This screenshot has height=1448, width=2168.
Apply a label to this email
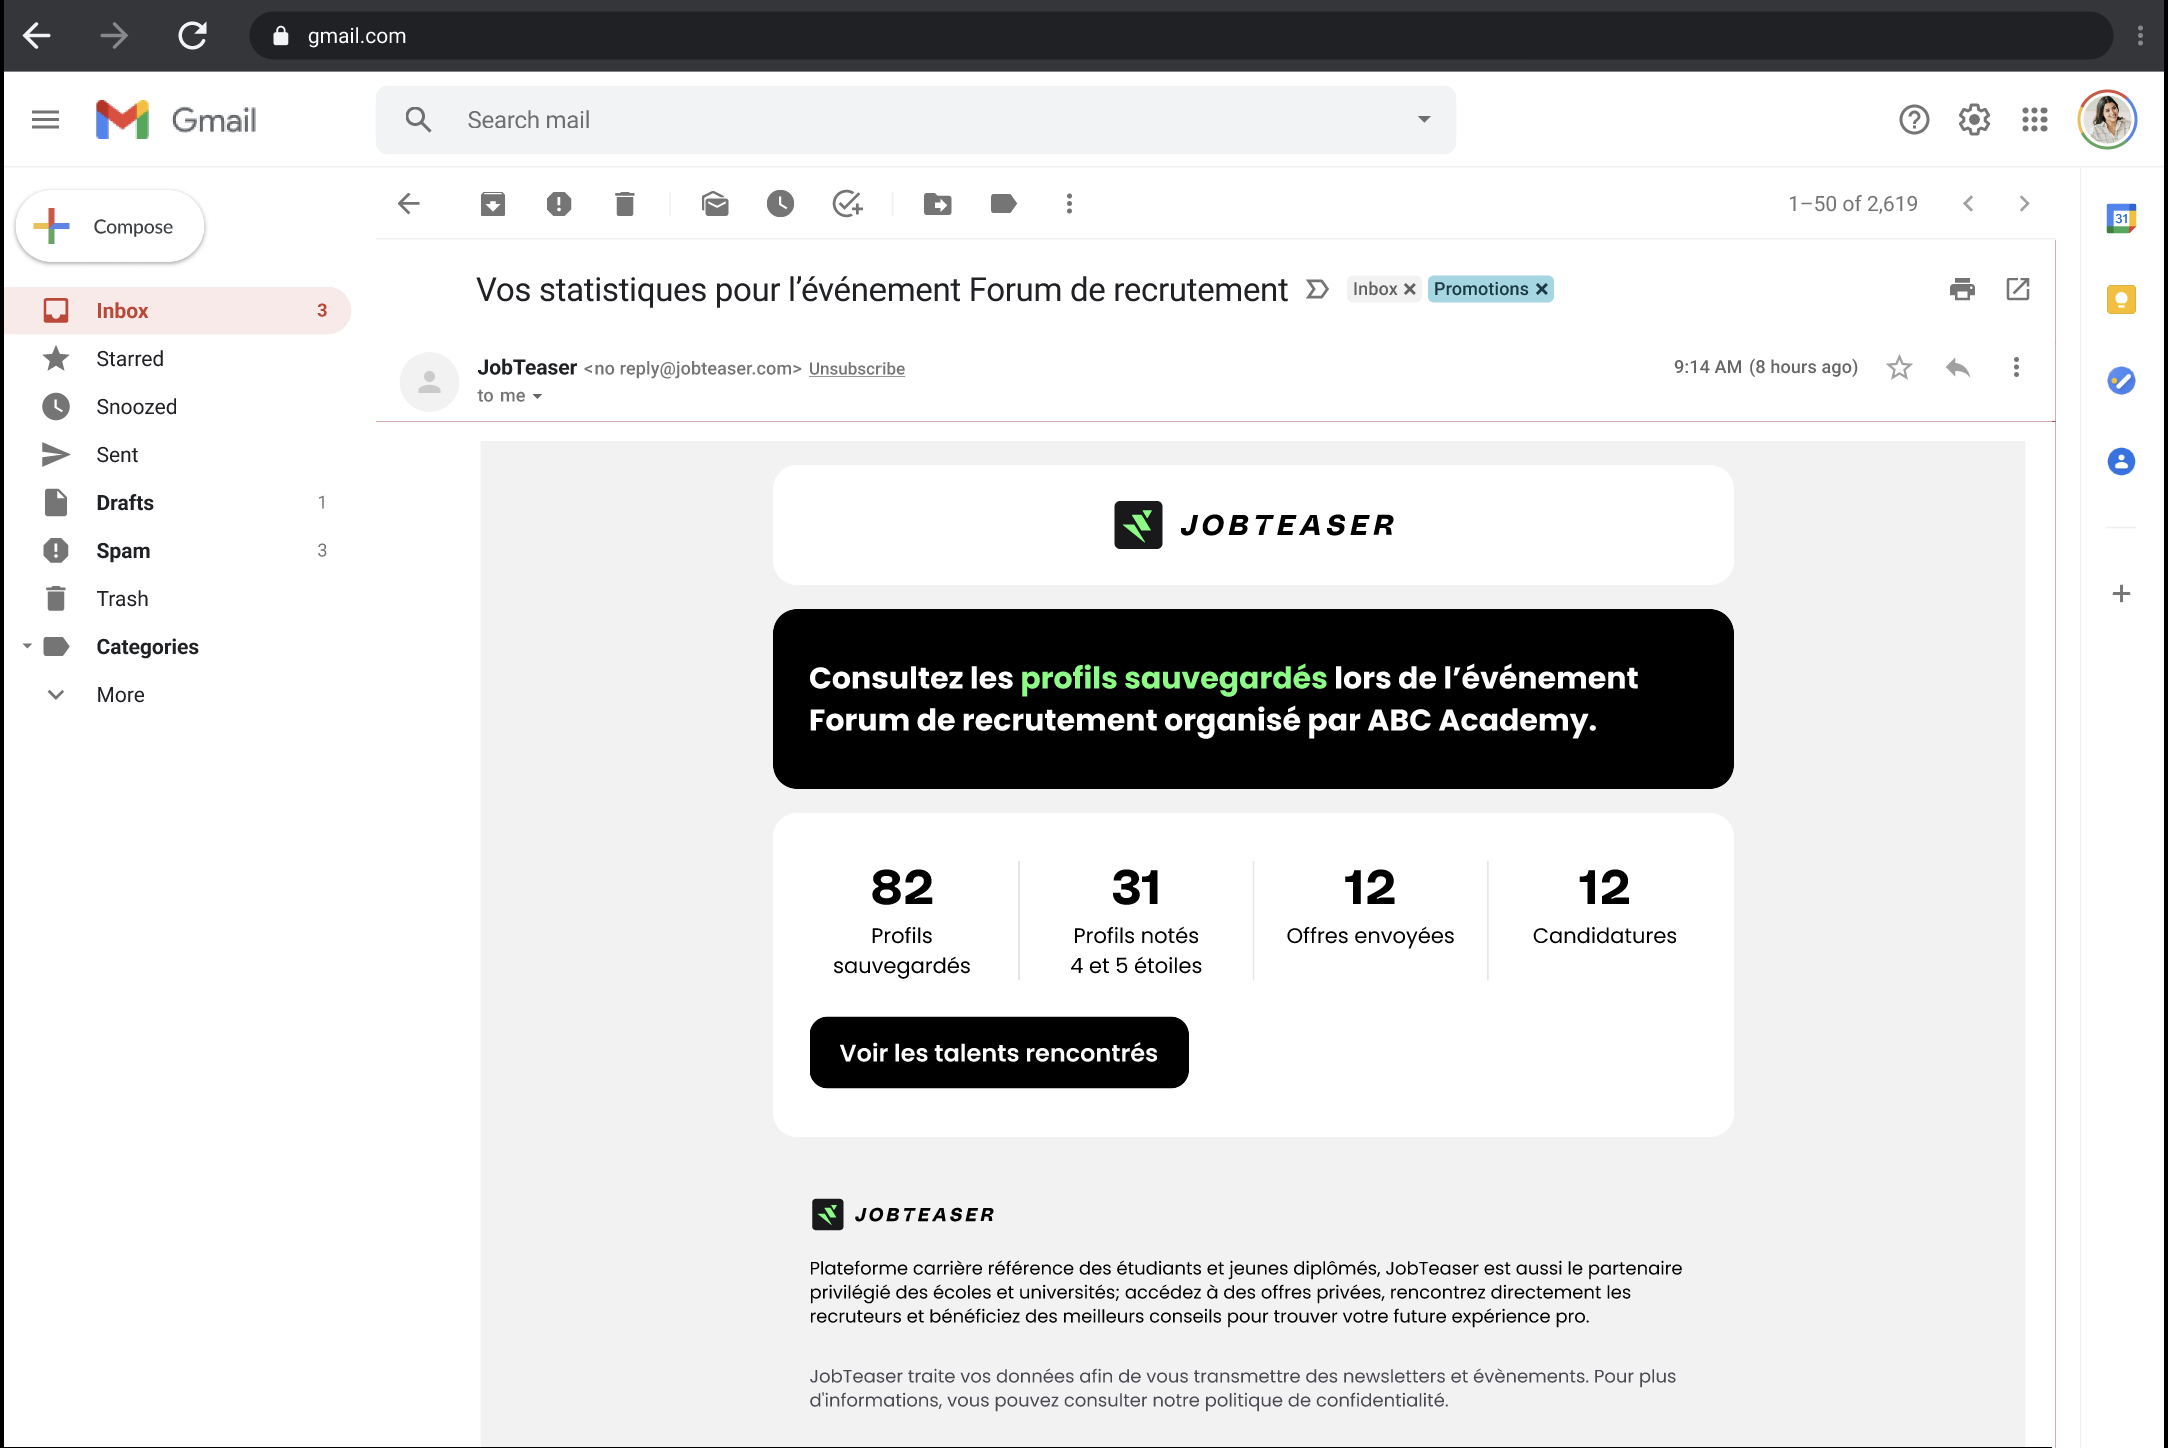[1003, 204]
